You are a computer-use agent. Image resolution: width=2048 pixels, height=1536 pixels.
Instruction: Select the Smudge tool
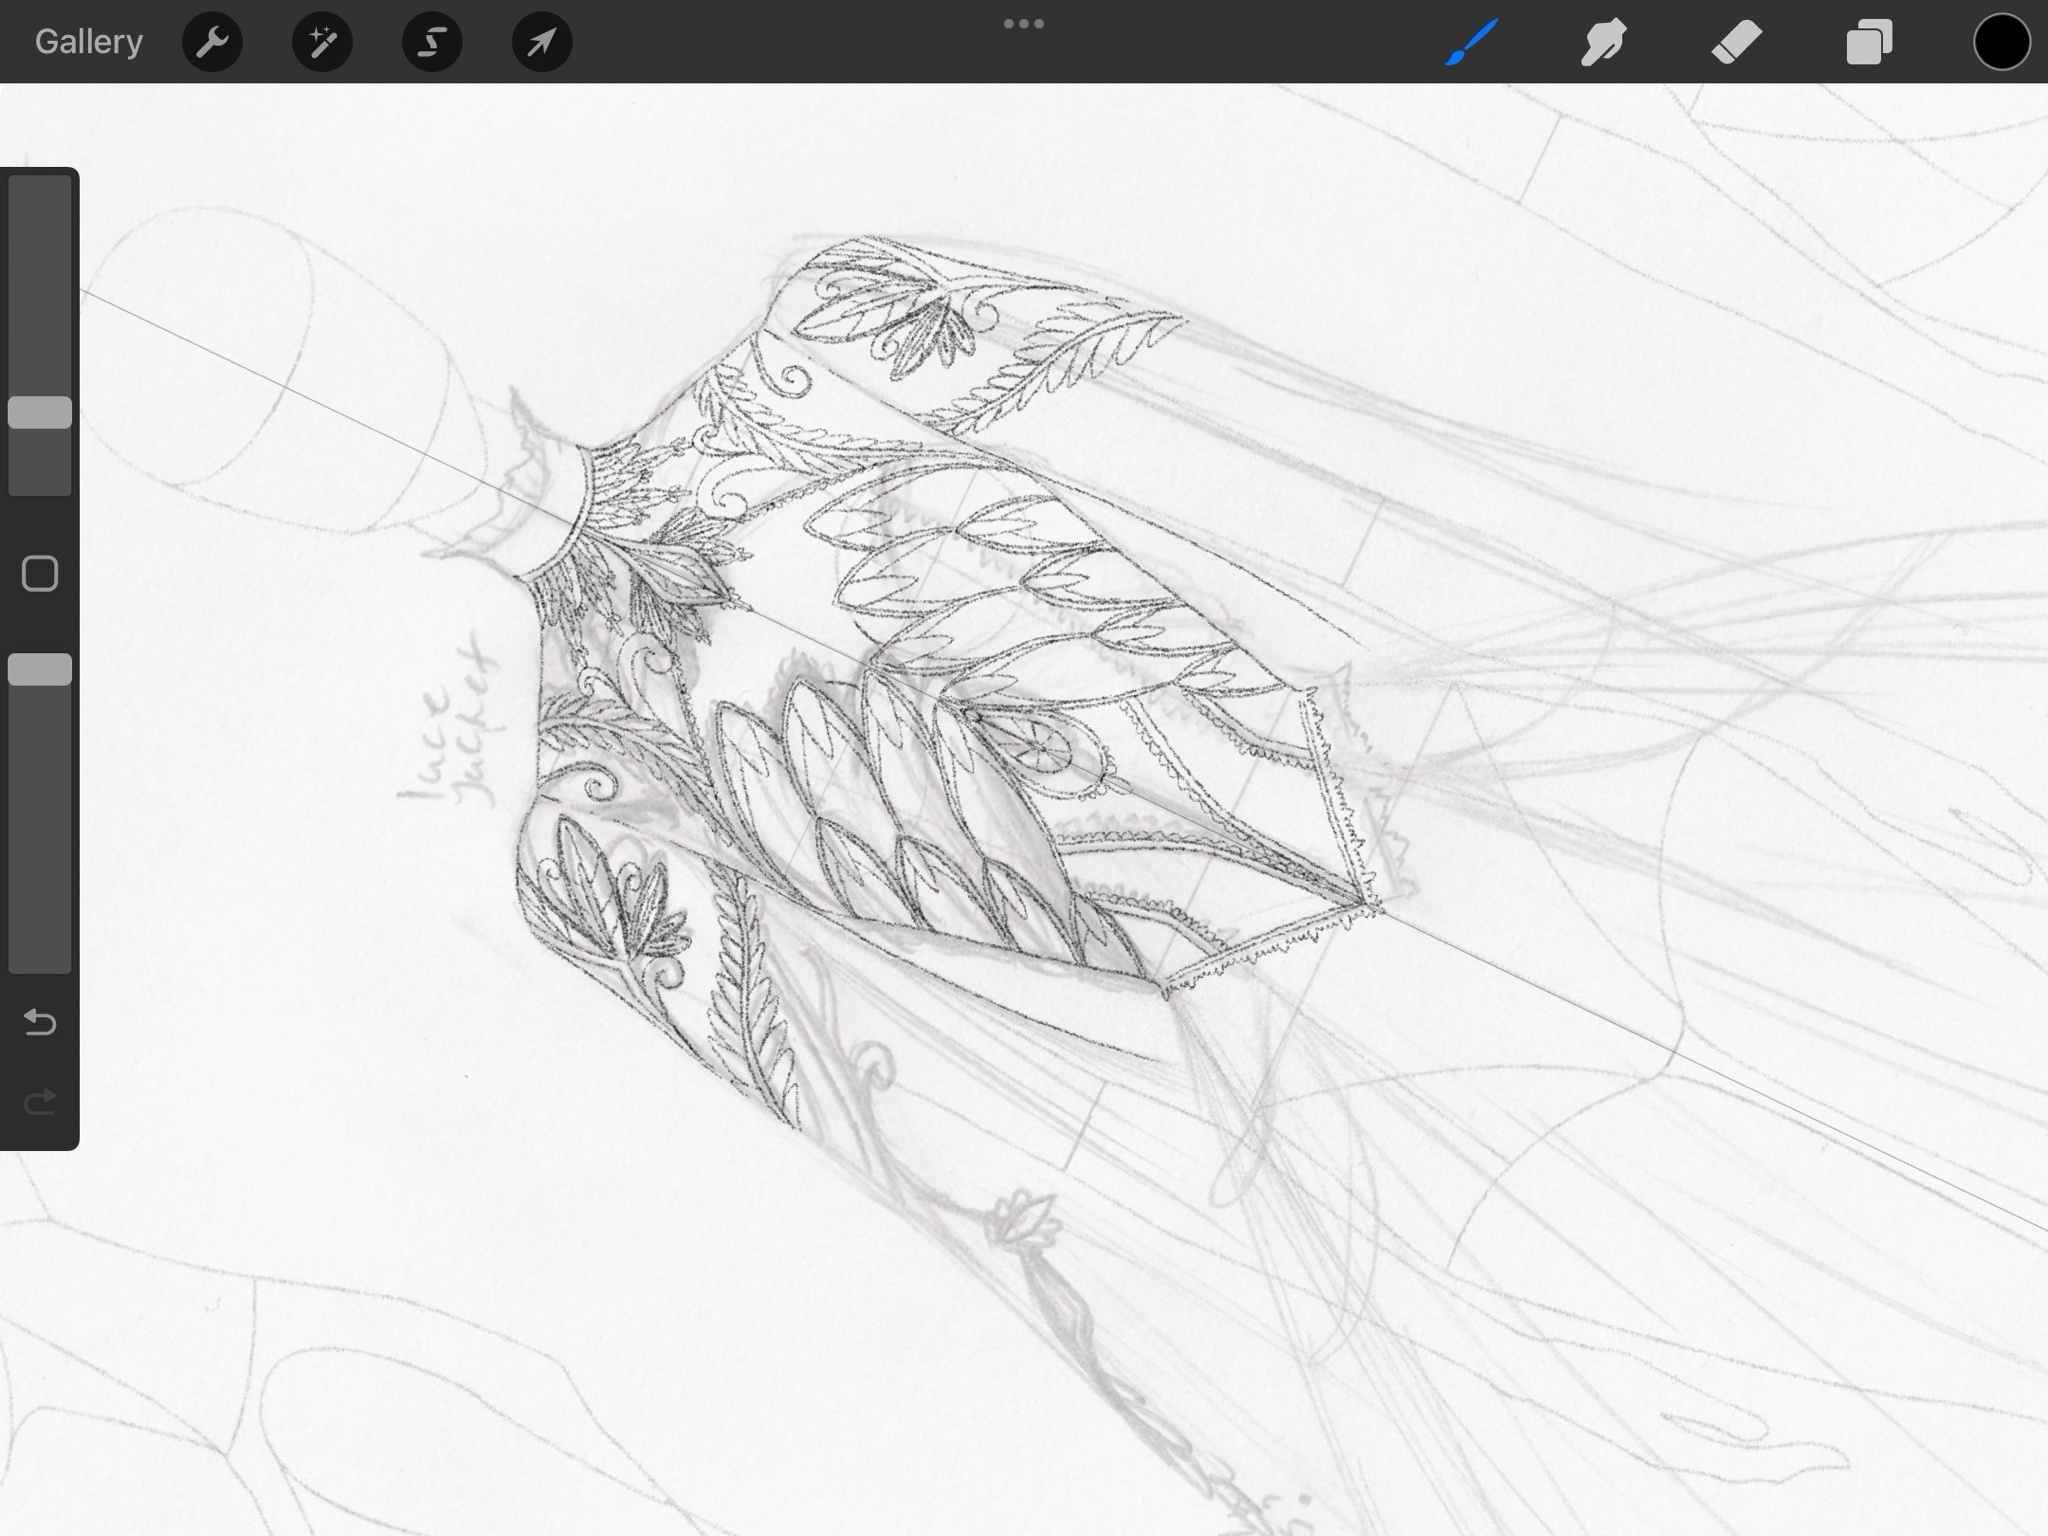(1604, 42)
